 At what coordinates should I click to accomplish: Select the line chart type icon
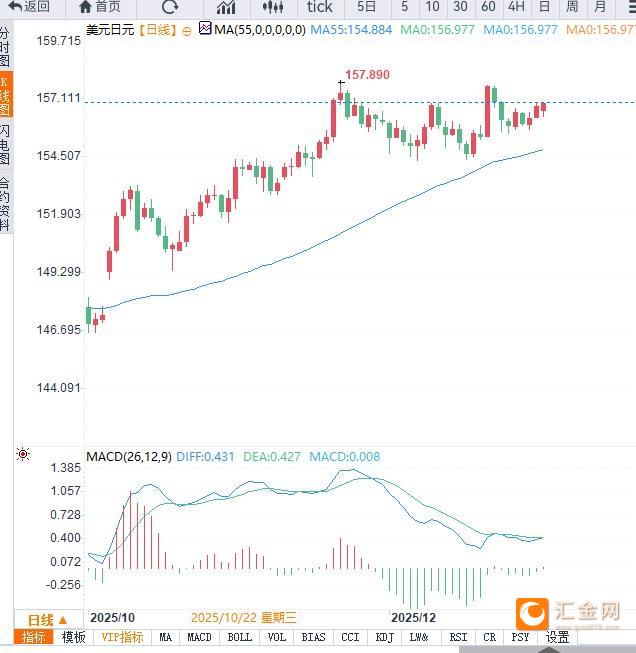(x=226, y=7)
